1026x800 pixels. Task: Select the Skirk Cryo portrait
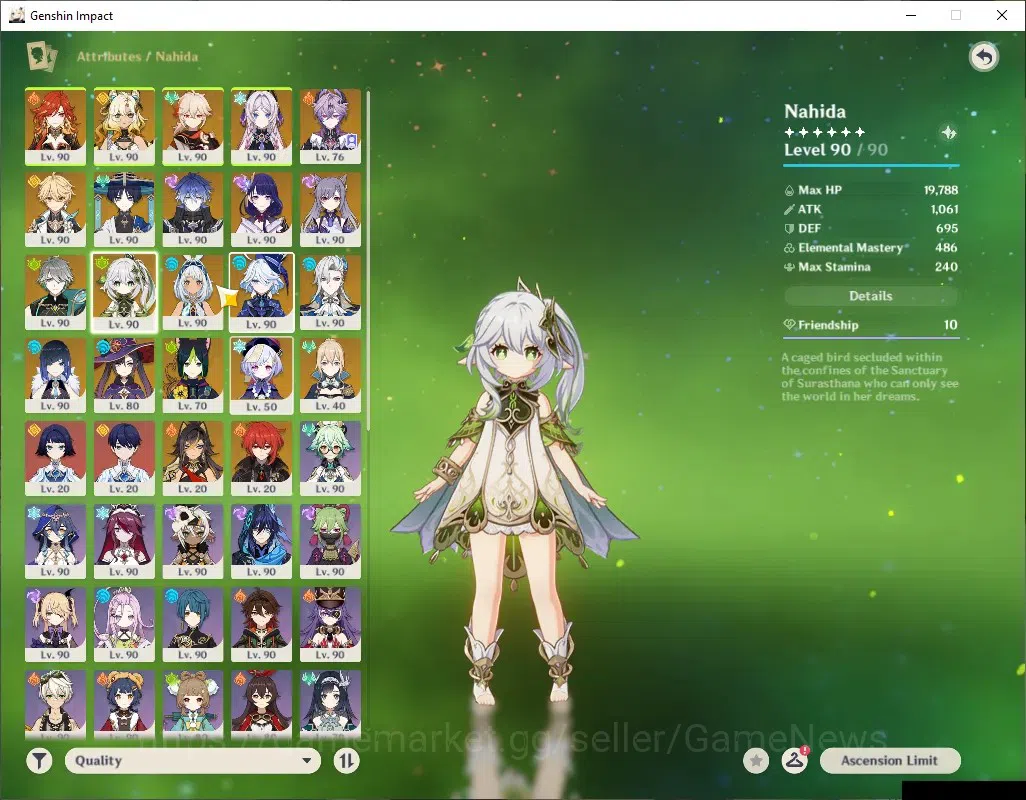click(261, 127)
